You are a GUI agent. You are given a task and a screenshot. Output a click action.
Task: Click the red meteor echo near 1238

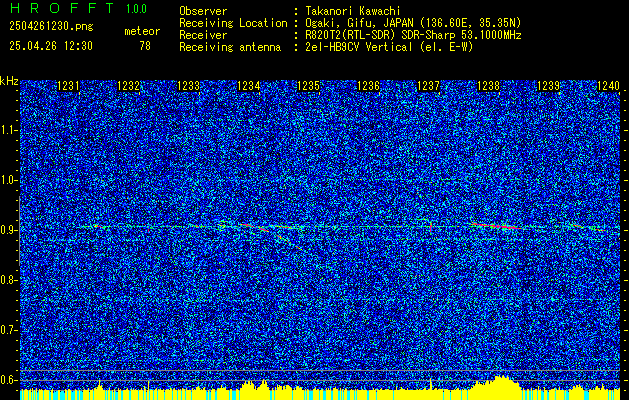(x=497, y=226)
